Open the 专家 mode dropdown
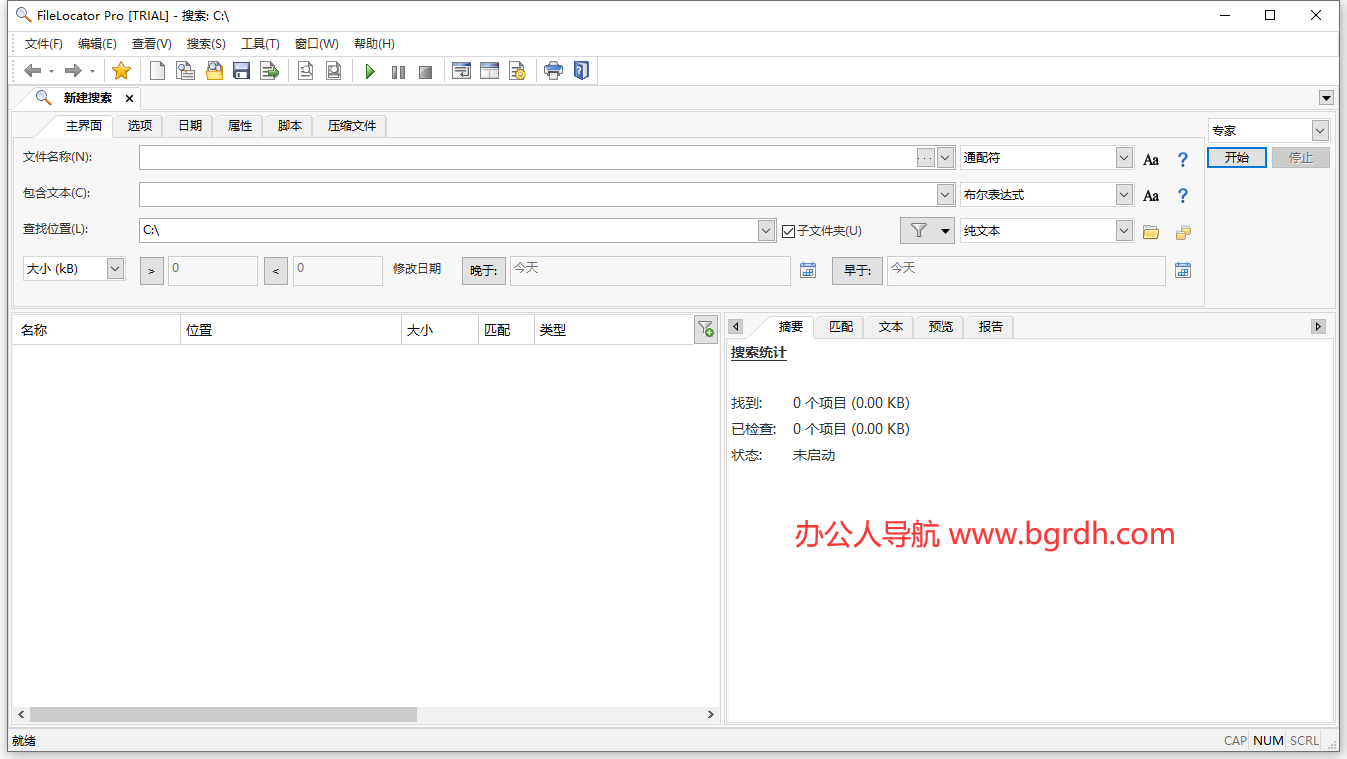This screenshot has height=759, width=1347. tap(1320, 130)
